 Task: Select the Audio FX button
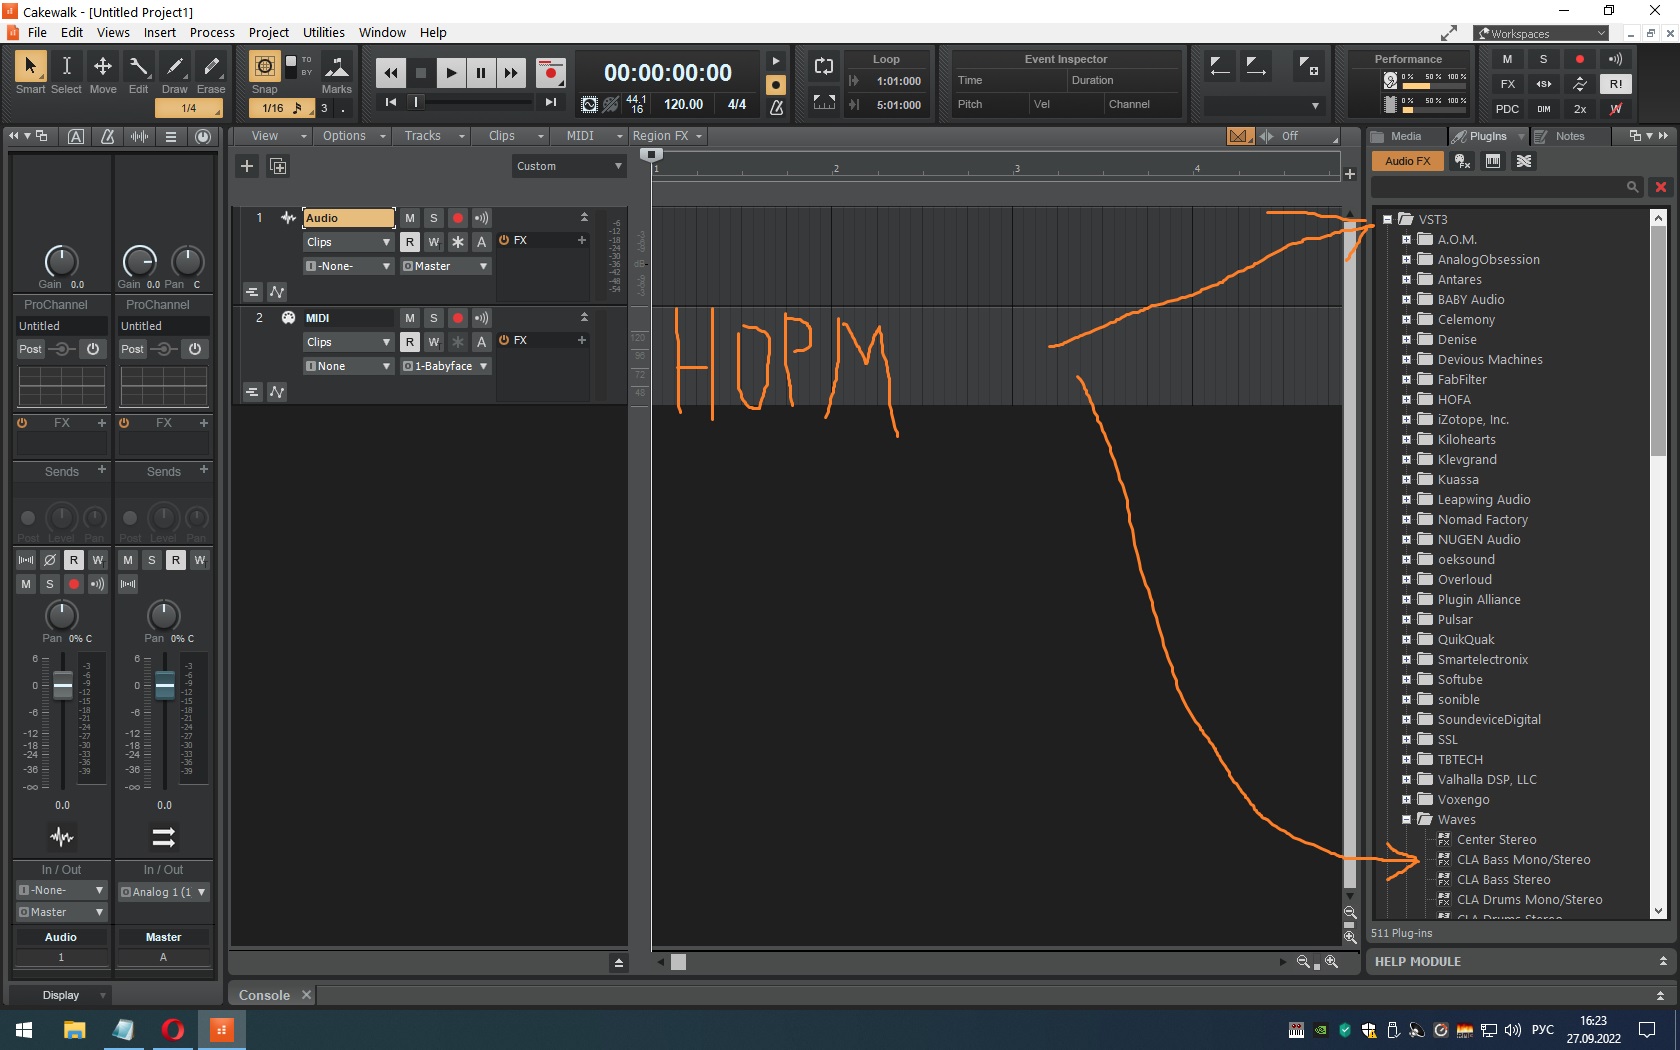[1407, 161]
